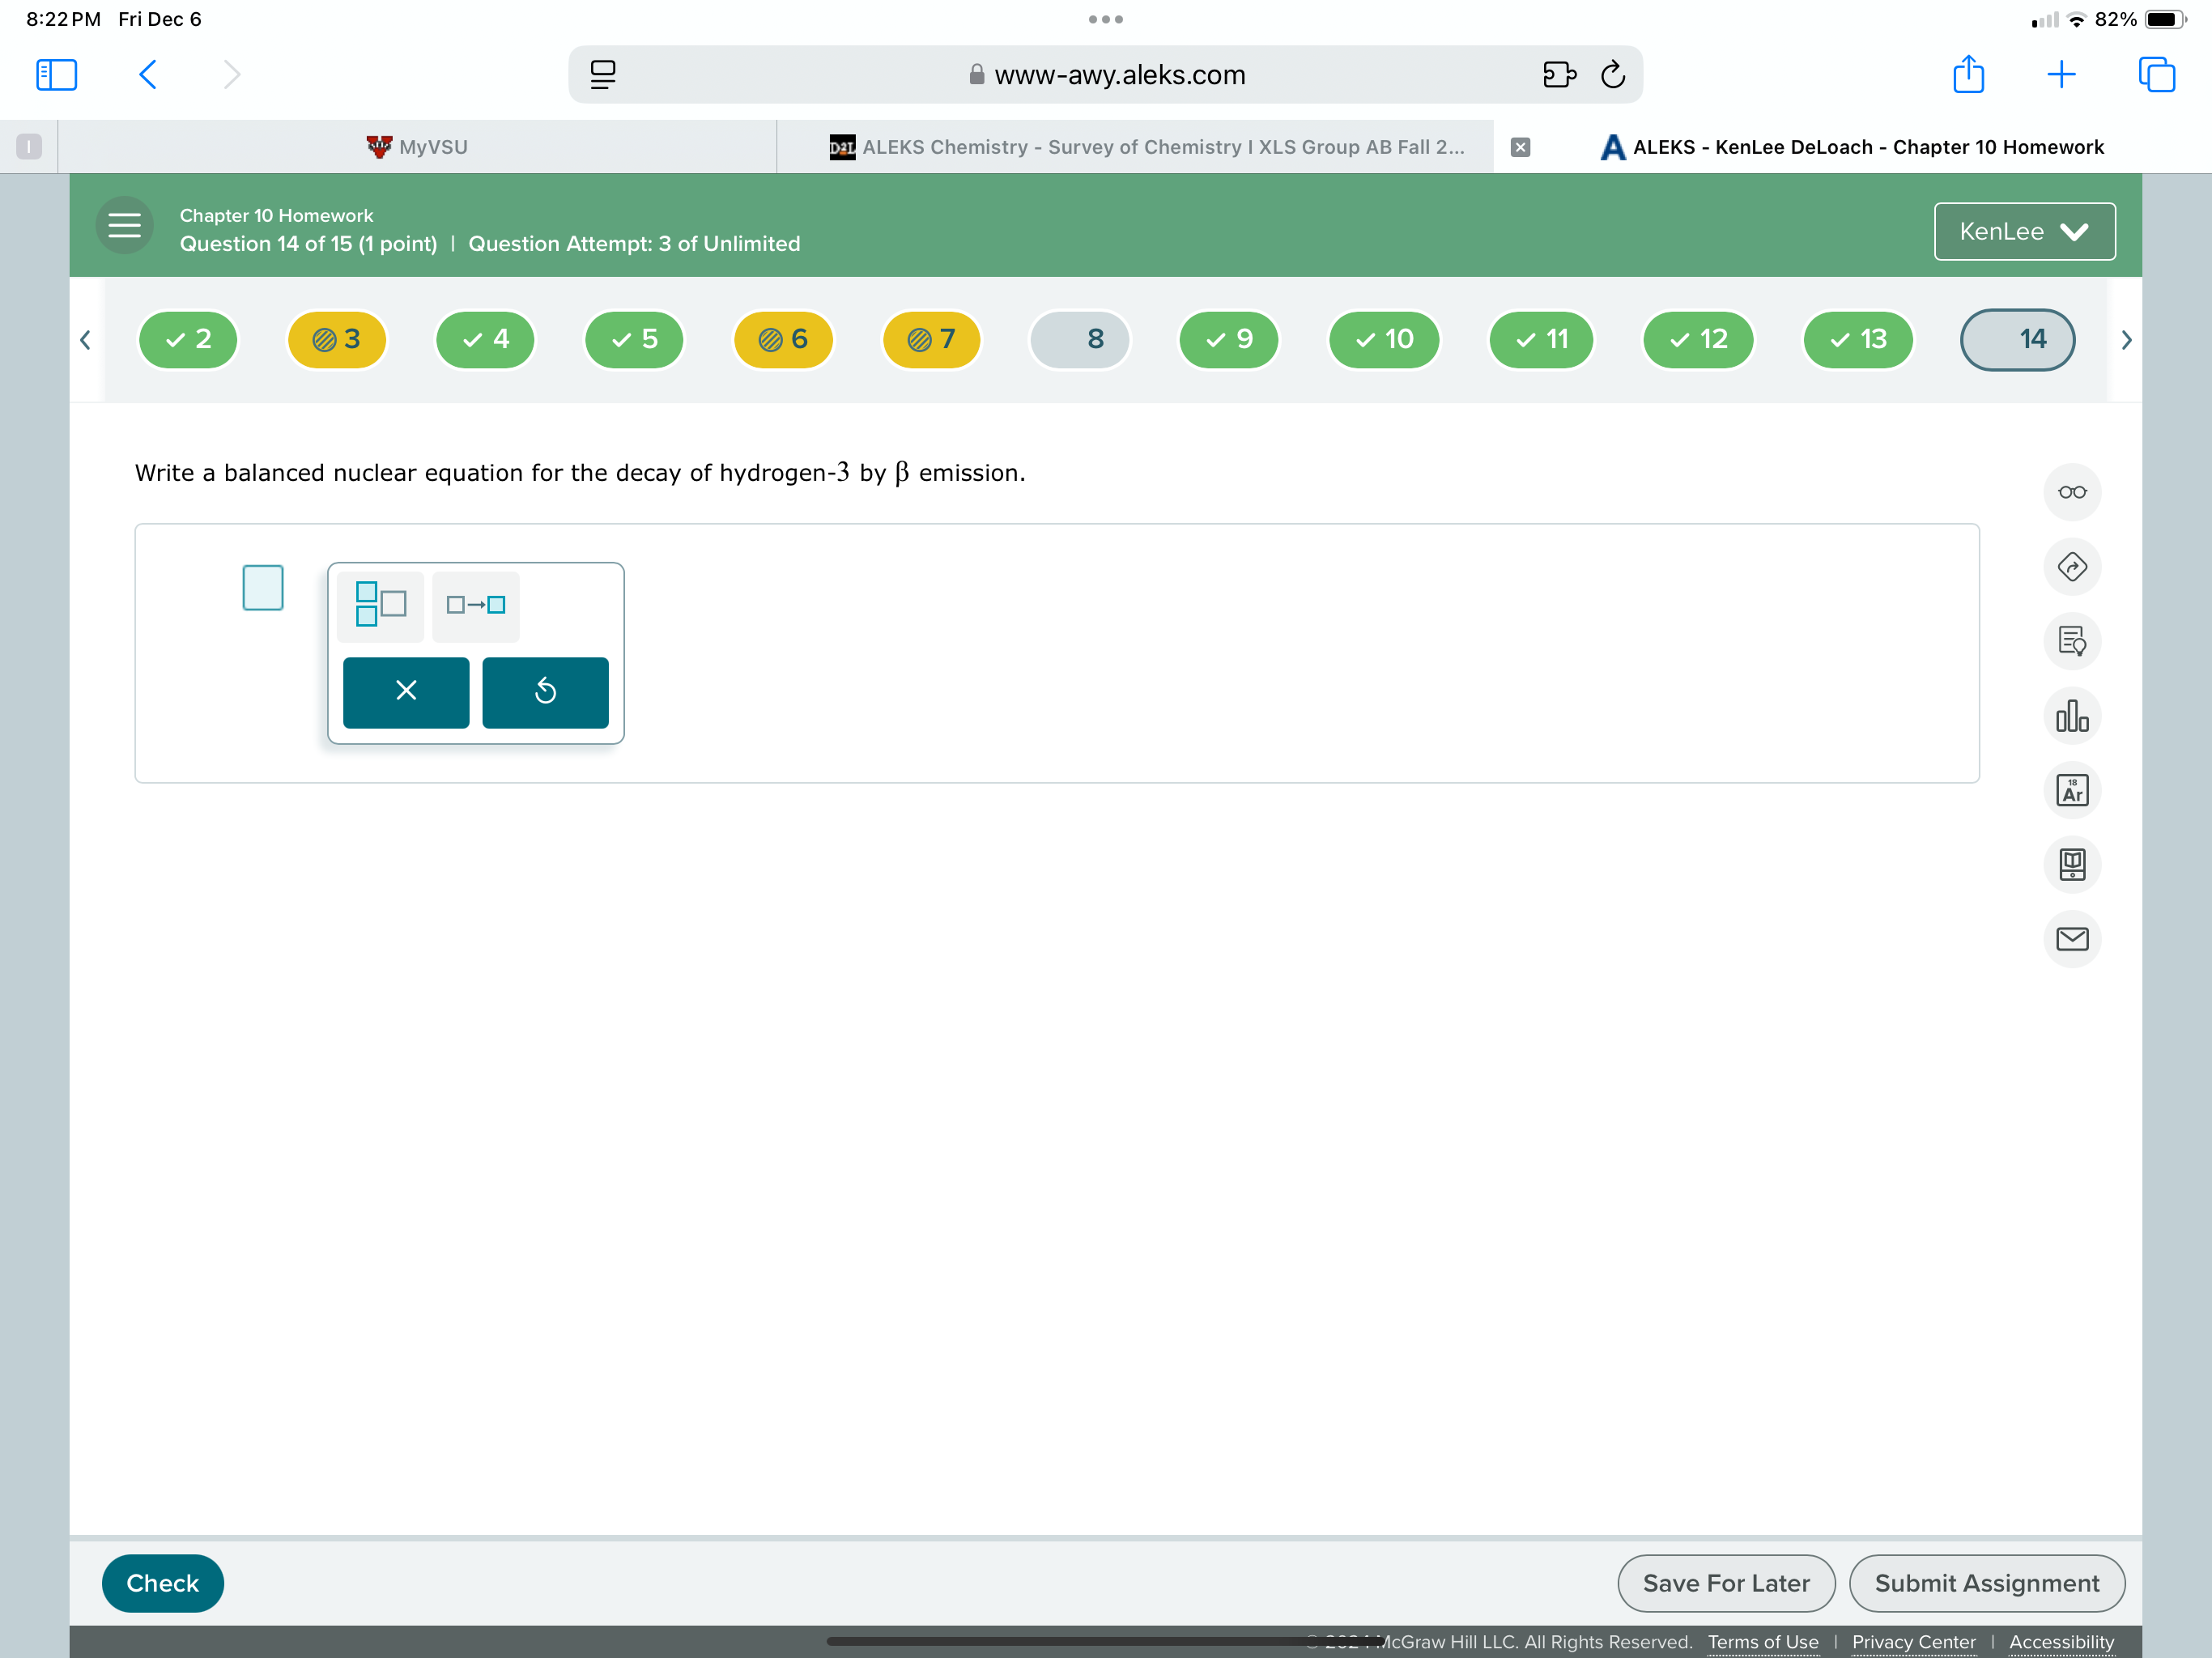This screenshot has width=2212, height=1658.
Task: Click the bar chart data icon
Action: pos(2071,716)
